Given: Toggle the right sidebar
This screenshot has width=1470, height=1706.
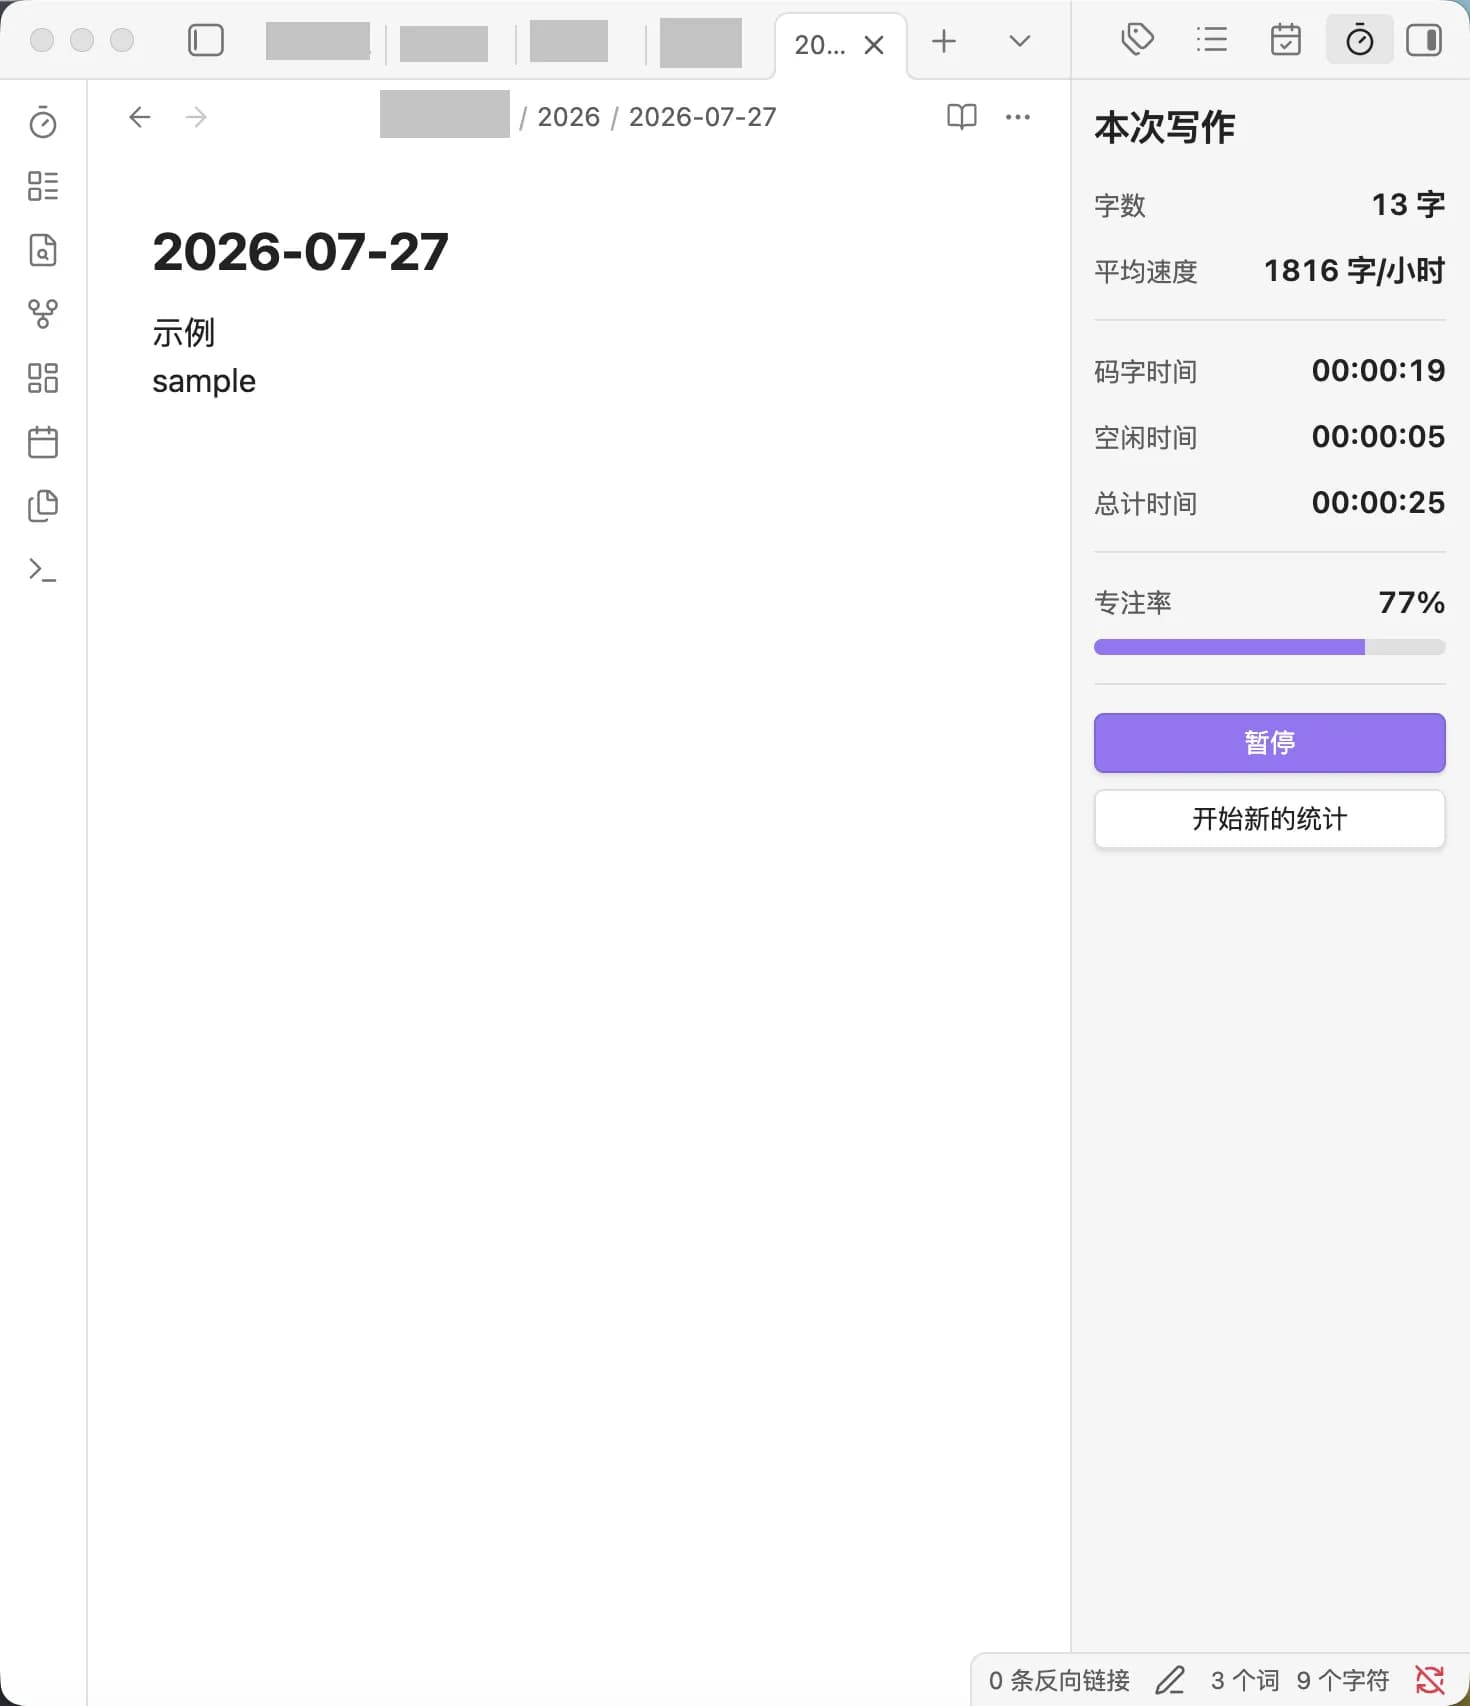Looking at the screenshot, I should pos(1424,40).
